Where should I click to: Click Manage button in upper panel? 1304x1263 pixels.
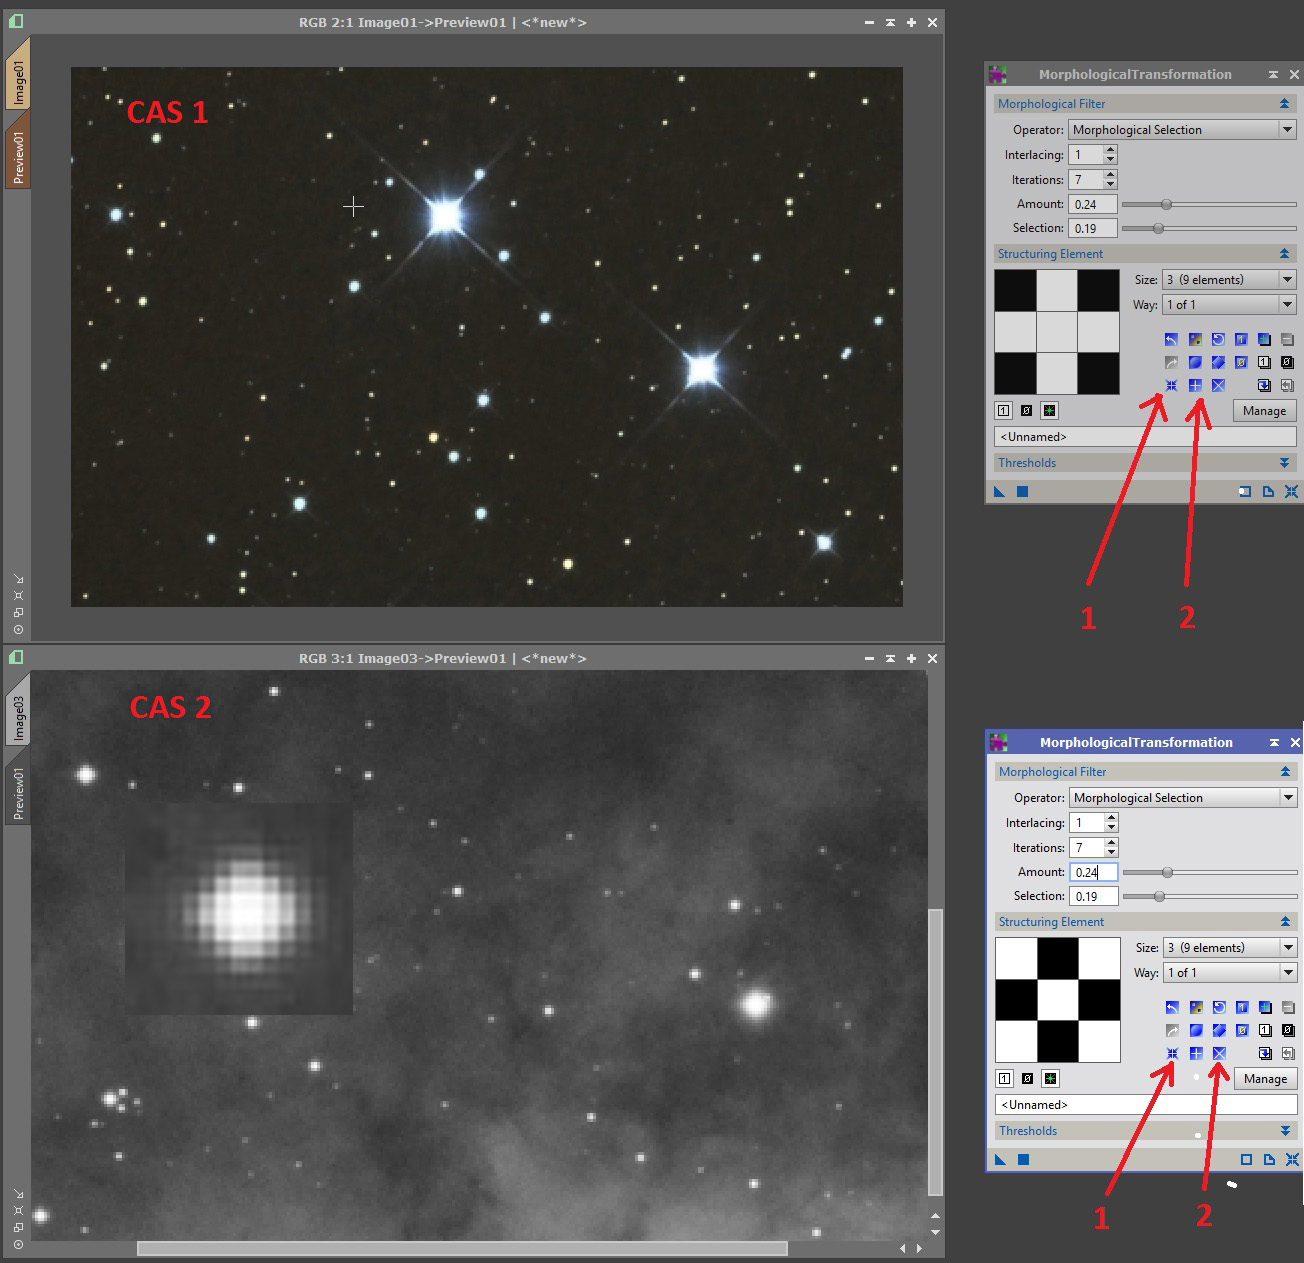[1264, 410]
